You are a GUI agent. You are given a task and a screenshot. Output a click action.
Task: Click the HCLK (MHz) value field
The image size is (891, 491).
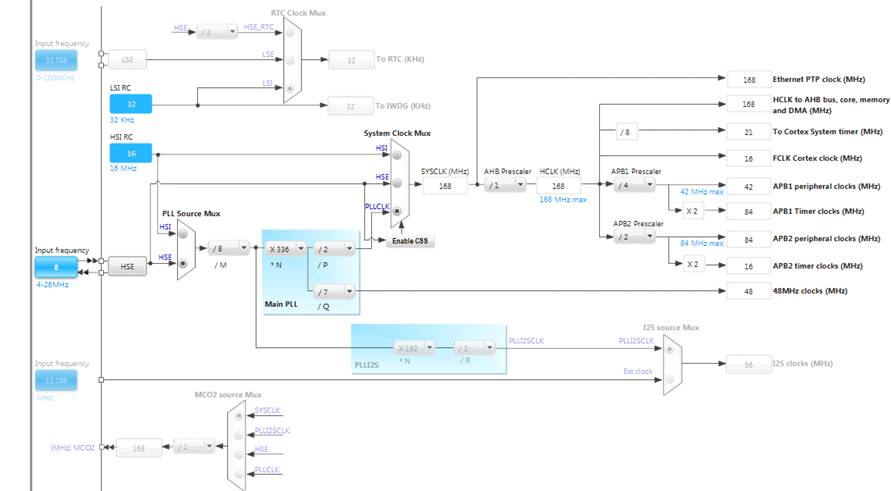[x=558, y=186]
